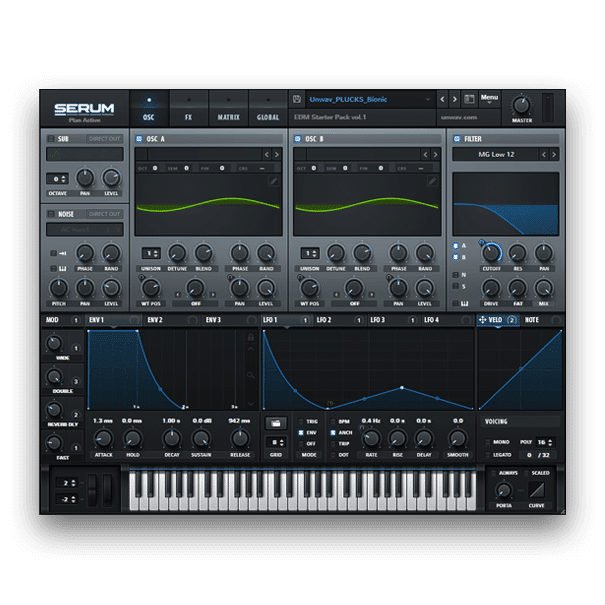Click the OSC B Level knob
The image size is (605, 605).
[x=424, y=288]
